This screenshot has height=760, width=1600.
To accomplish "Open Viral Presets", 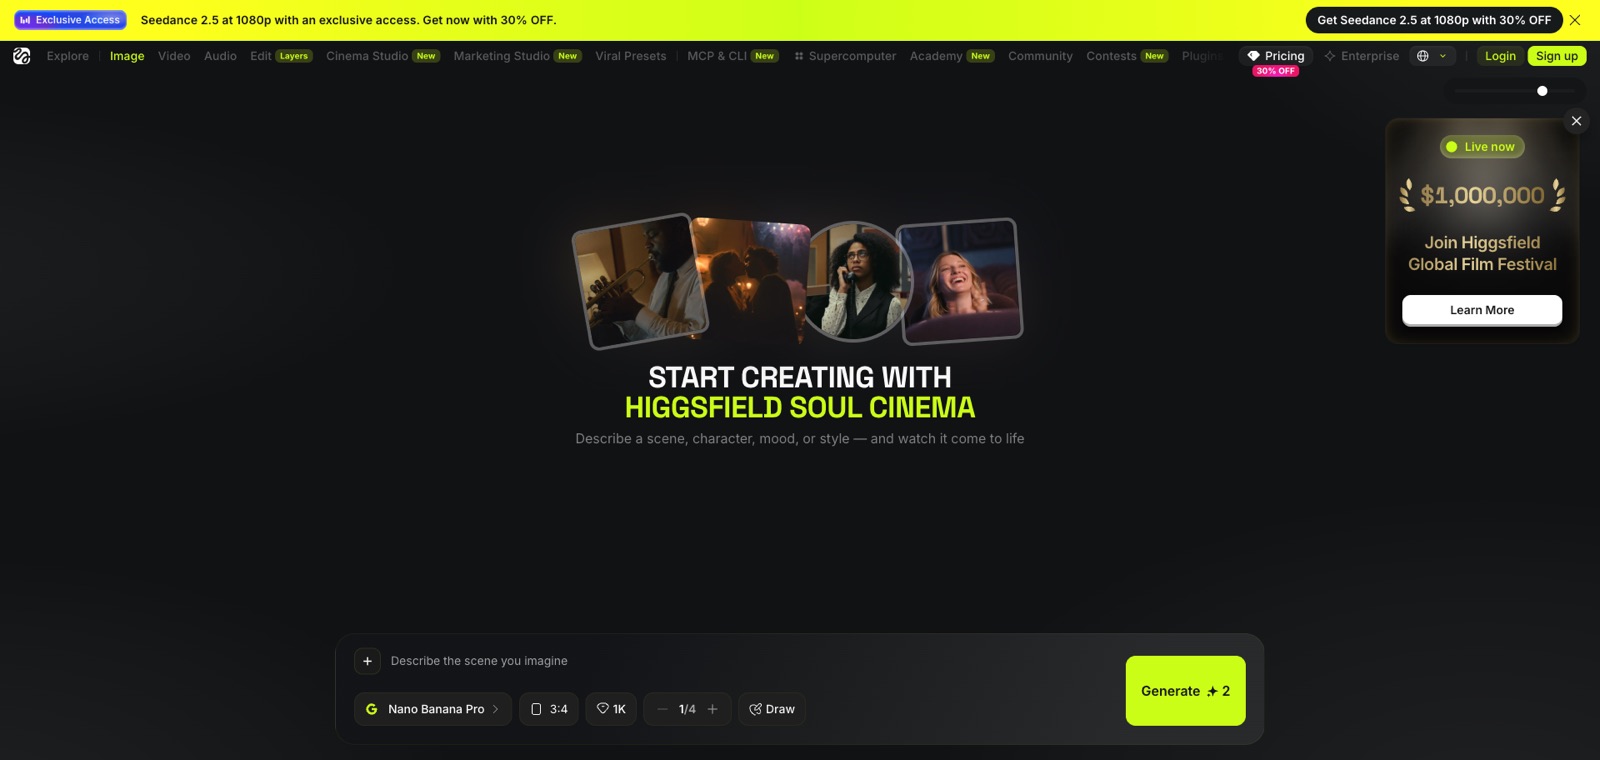I will point(631,56).
